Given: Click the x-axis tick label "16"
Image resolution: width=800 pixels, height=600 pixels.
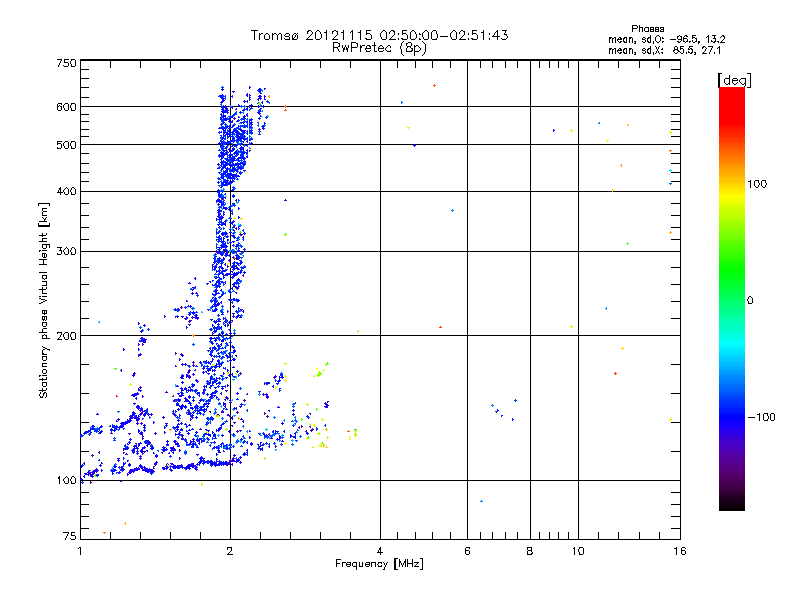Looking at the screenshot, I should point(680,551).
